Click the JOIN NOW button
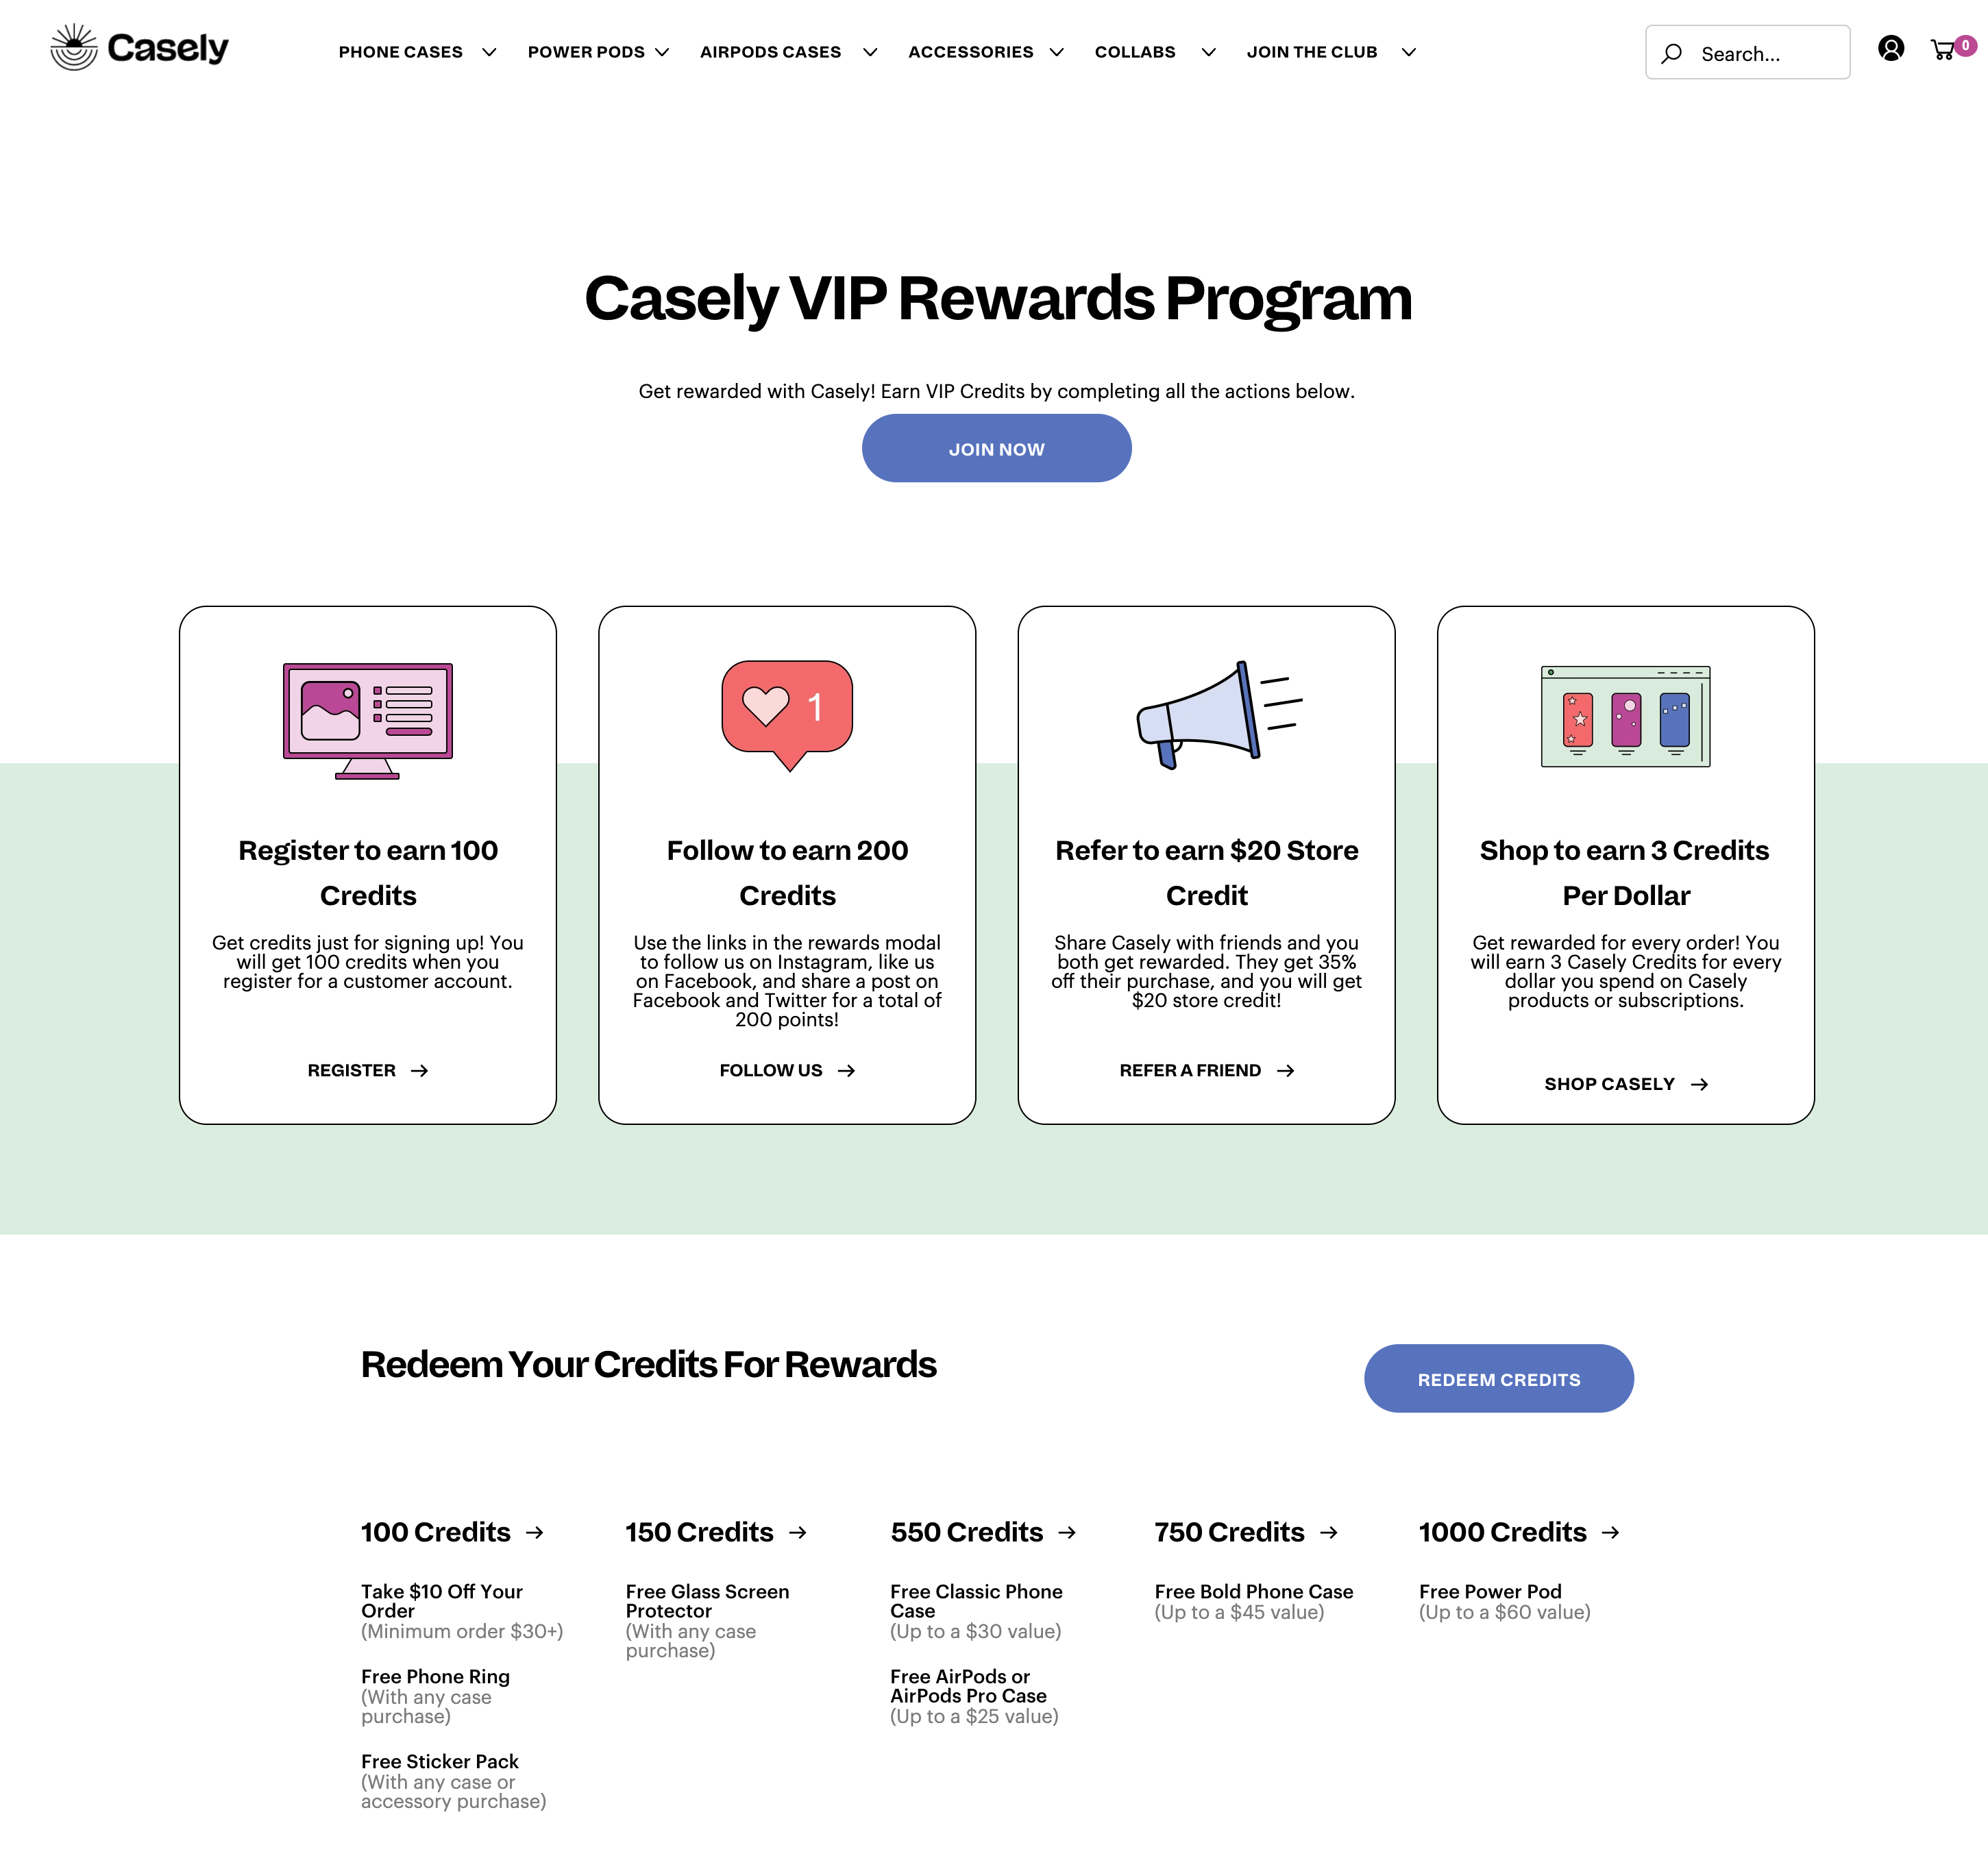Screen dimensions: 1988x1858 996,449
